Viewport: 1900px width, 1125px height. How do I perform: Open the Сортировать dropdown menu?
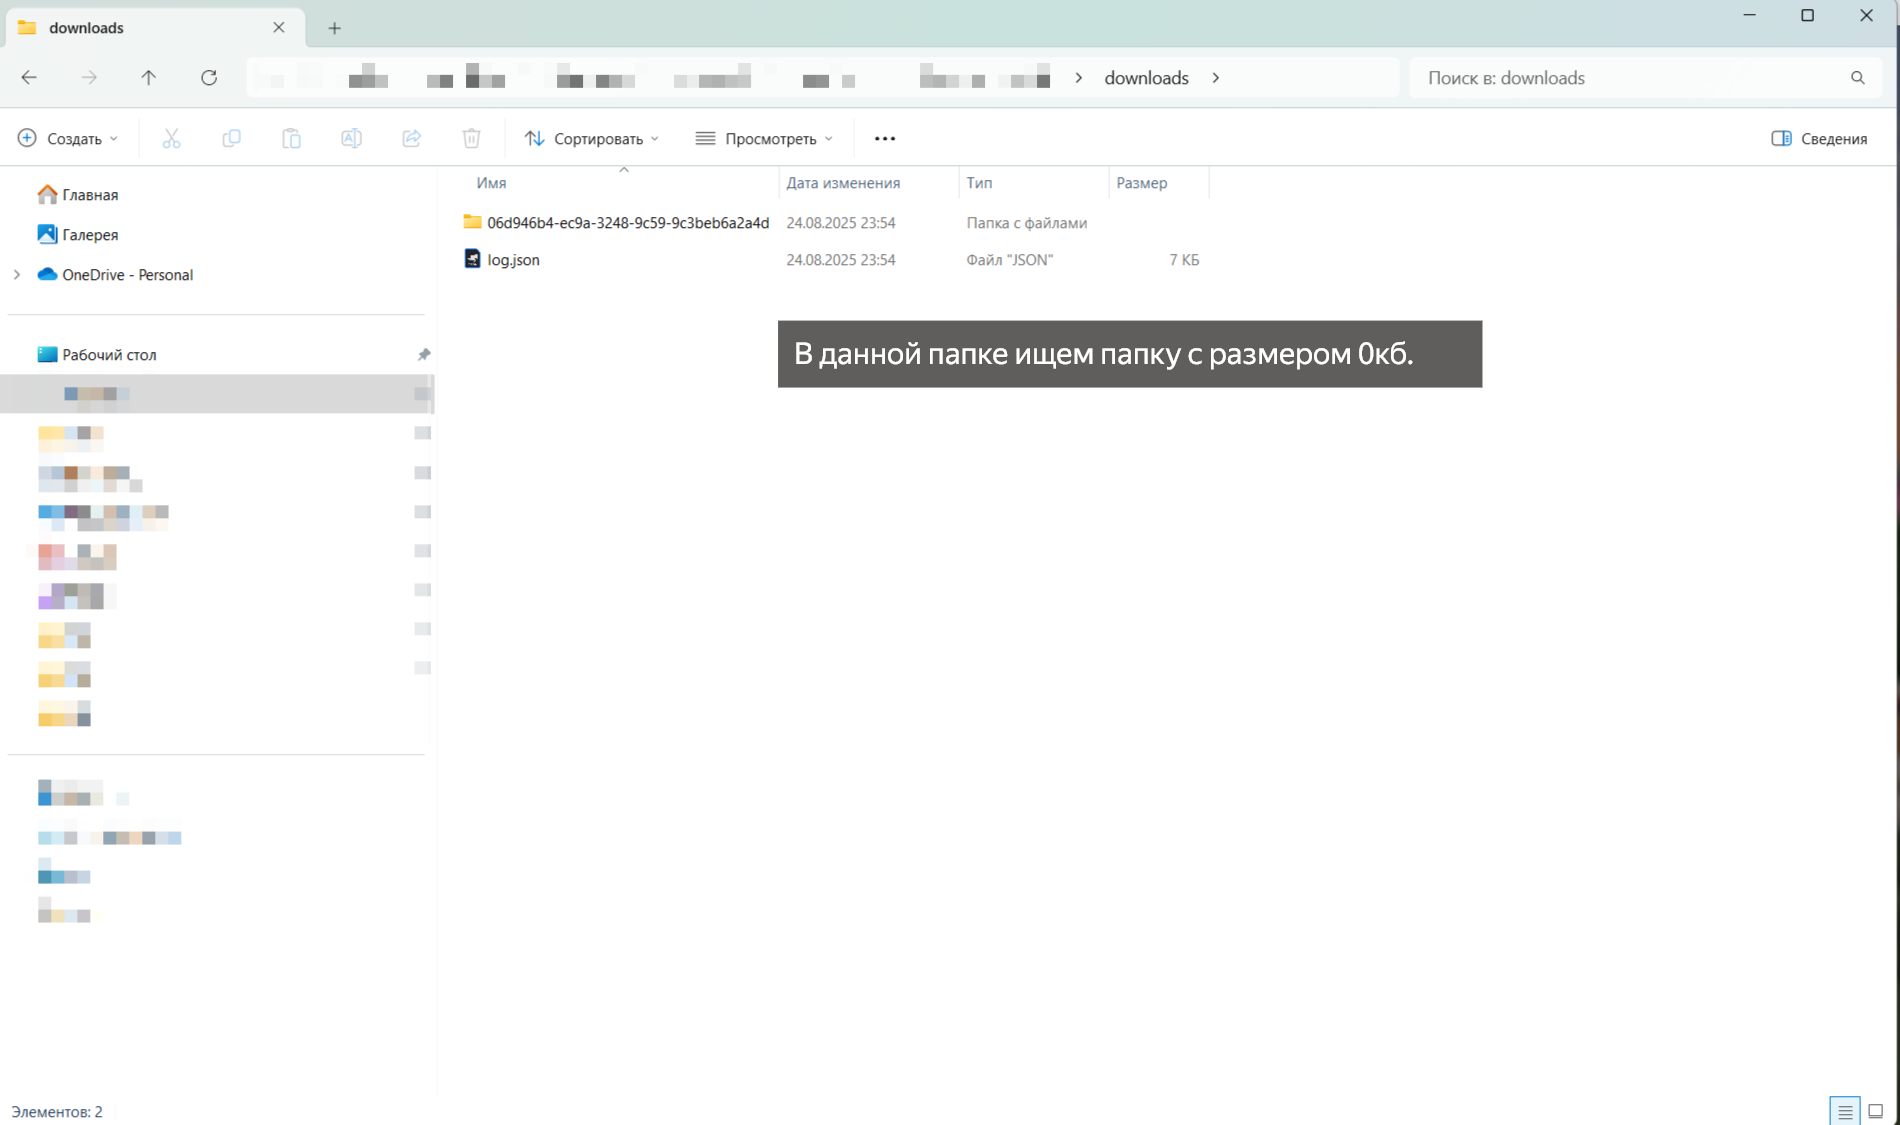pos(592,139)
